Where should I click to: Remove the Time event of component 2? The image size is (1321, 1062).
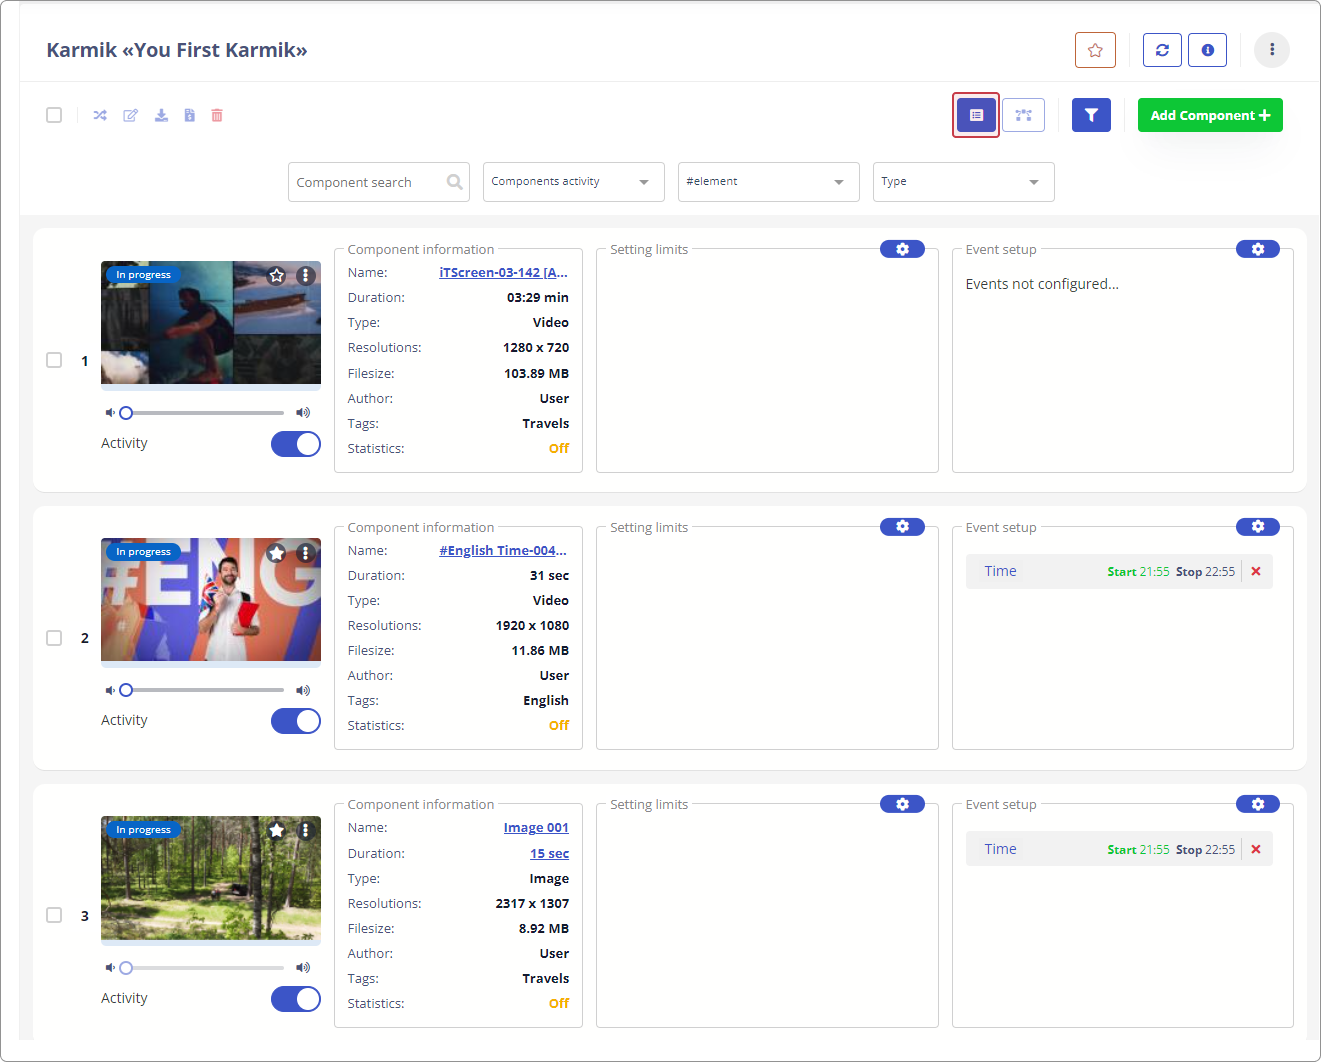[x=1256, y=572]
